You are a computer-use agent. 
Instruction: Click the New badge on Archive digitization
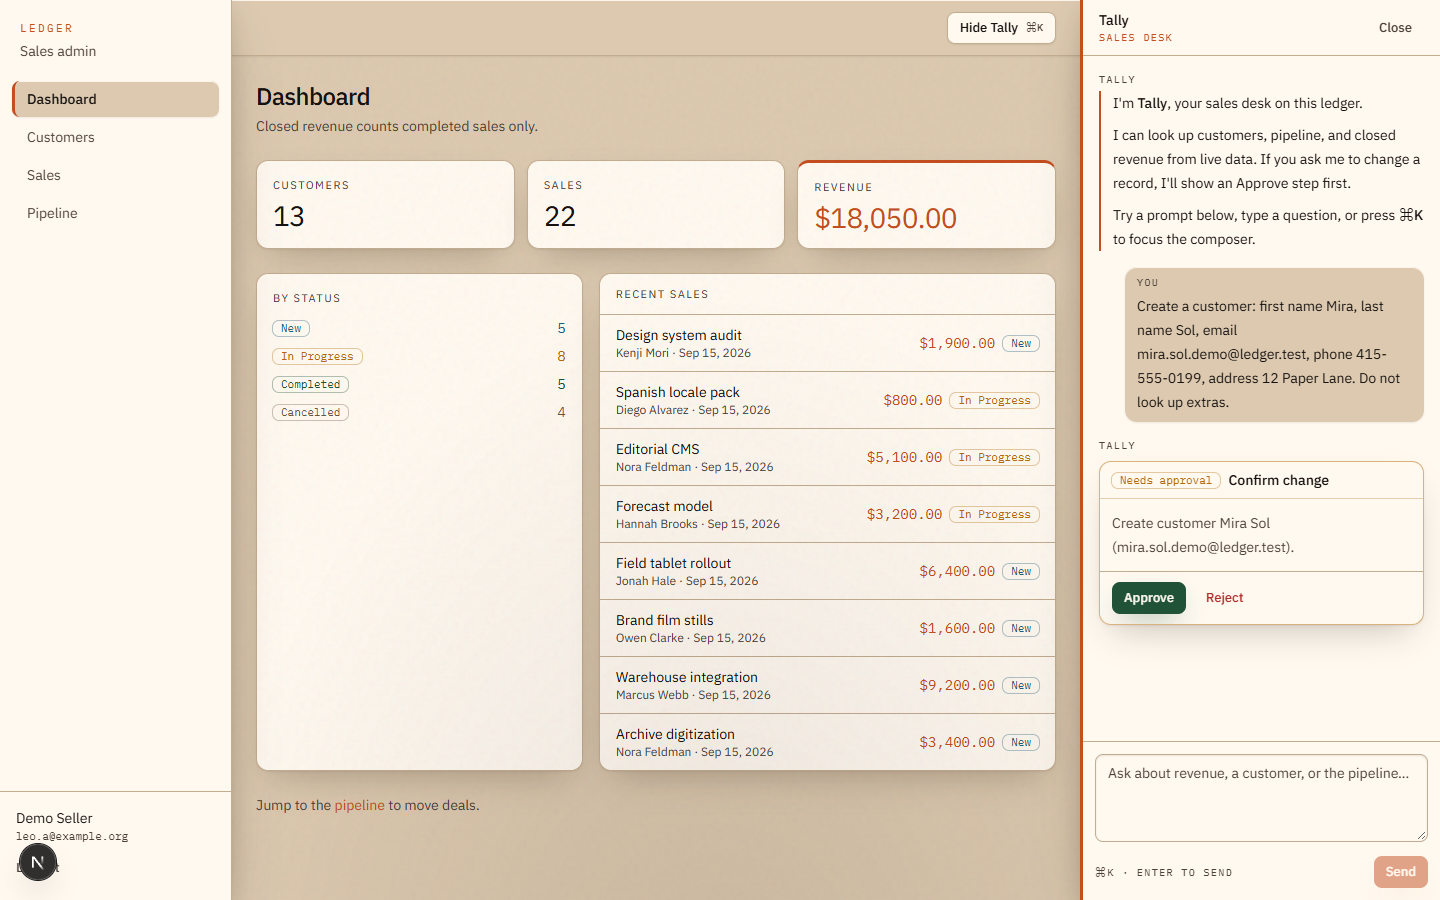pyautogui.click(x=1021, y=742)
